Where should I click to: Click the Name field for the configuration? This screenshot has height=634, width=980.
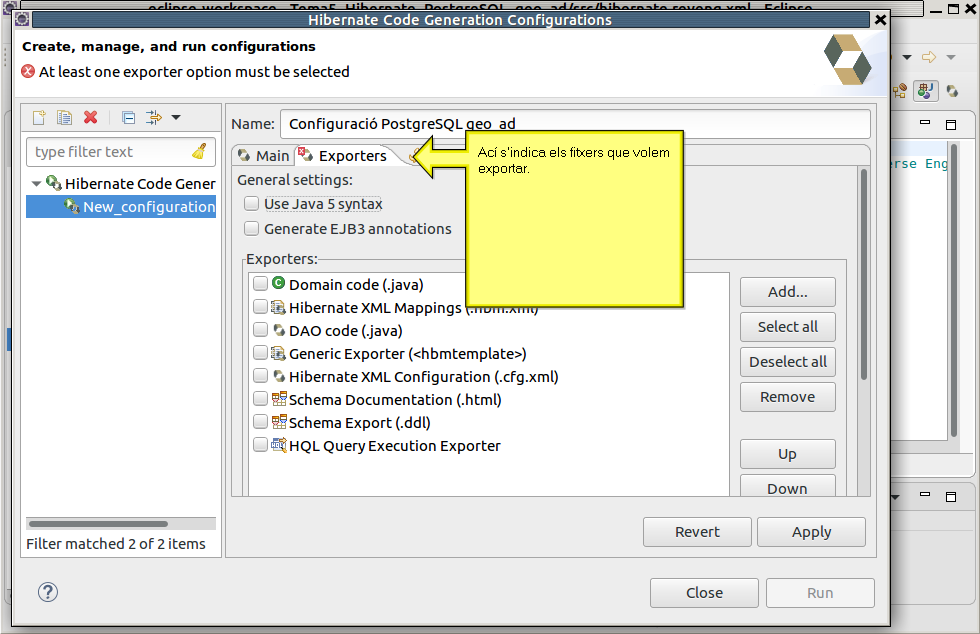pos(575,124)
